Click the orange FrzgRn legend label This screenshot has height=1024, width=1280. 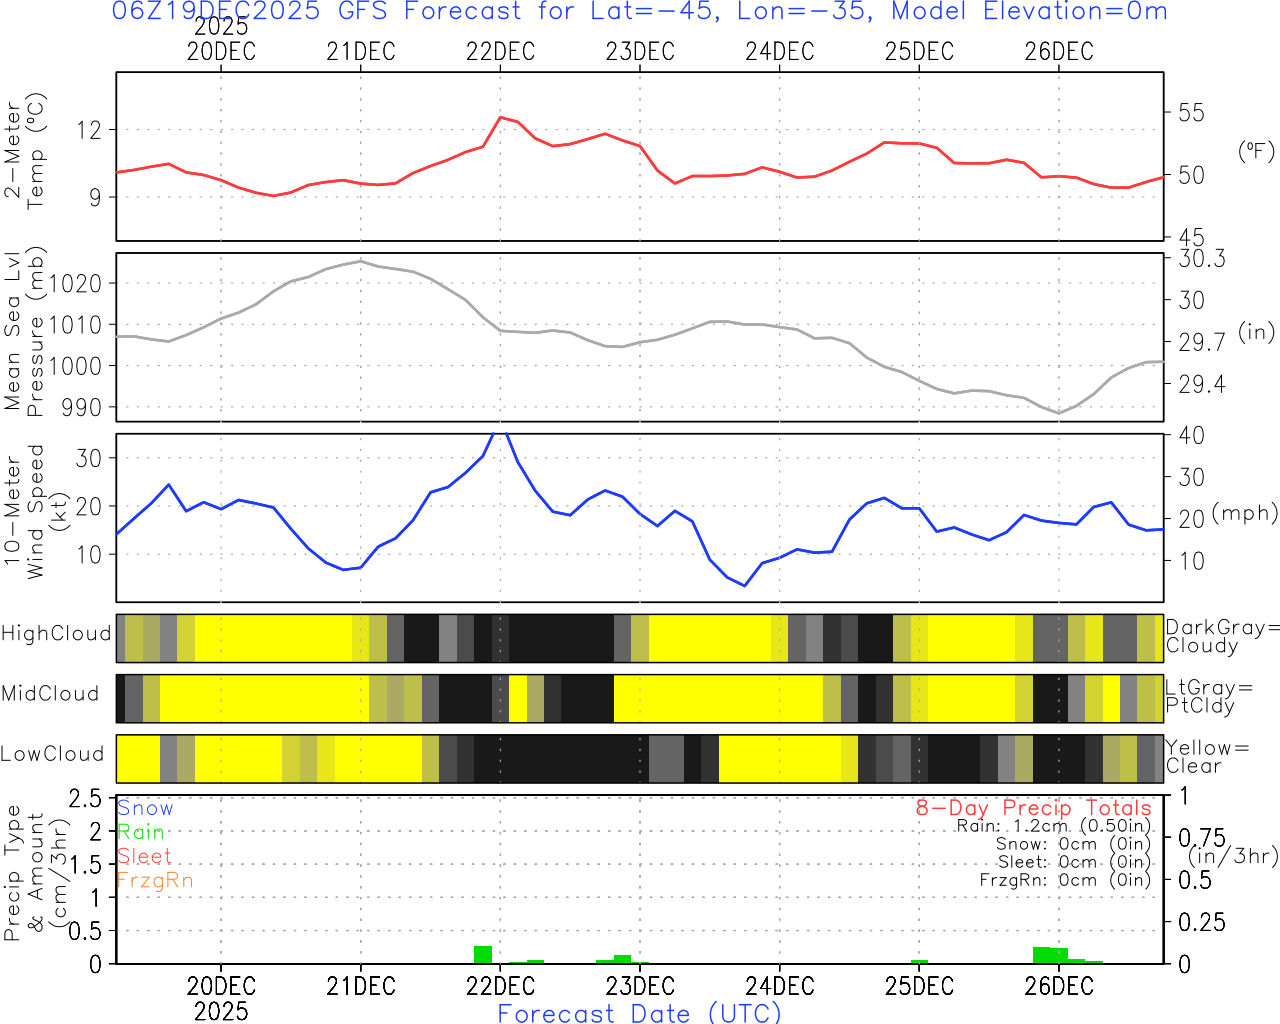pos(155,880)
